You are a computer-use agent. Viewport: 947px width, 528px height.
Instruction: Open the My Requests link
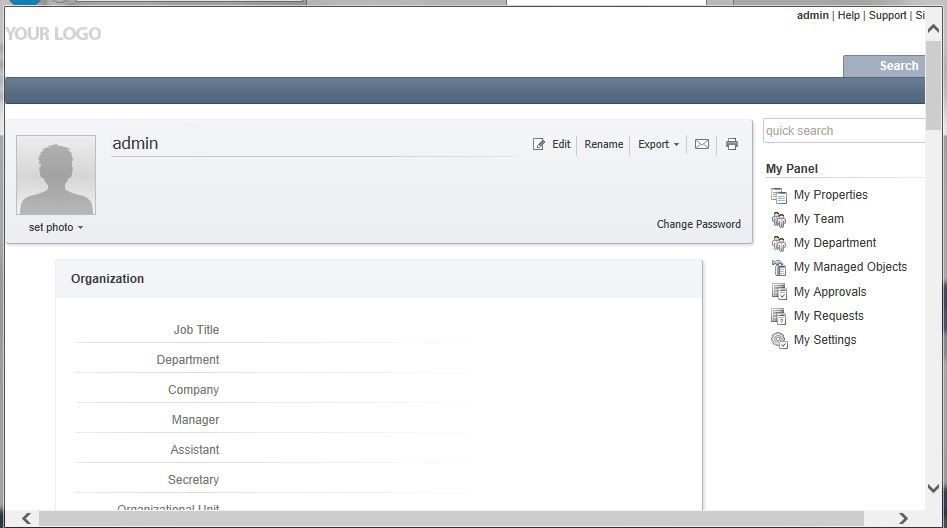829,316
